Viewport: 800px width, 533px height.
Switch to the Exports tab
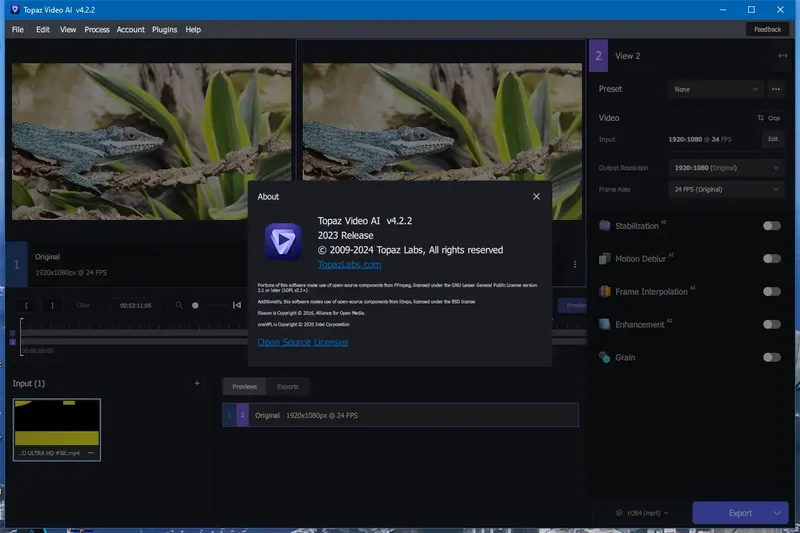(x=288, y=387)
